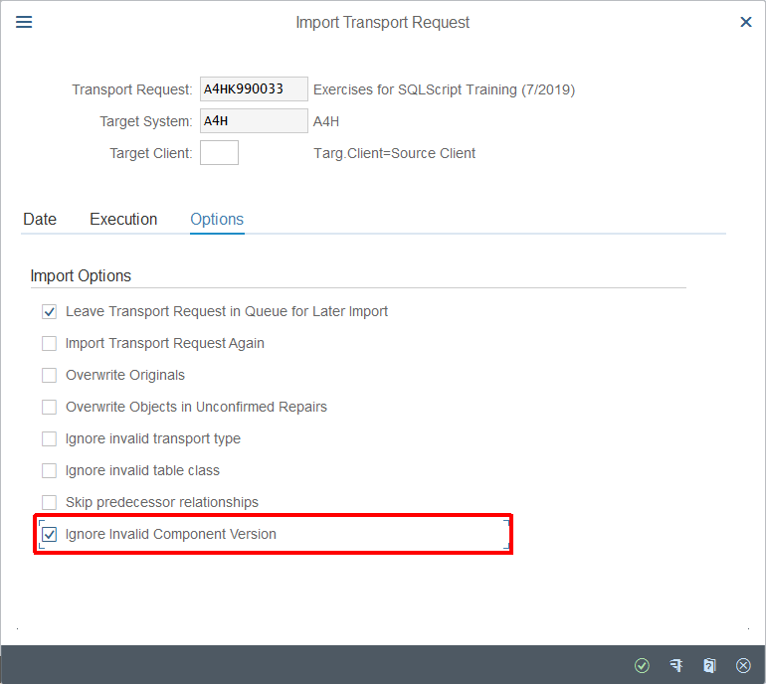The height and width of the screenshot is (684, 766).
Task: Enable Import Transport Request Again
Action: [49, 343]
